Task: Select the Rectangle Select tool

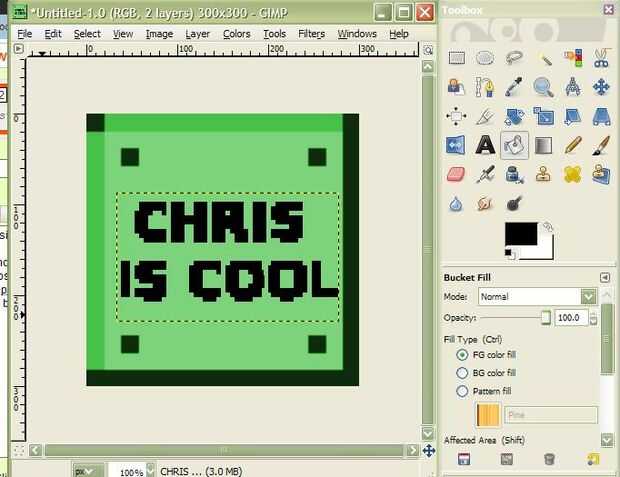Action: tap(457, 58)
